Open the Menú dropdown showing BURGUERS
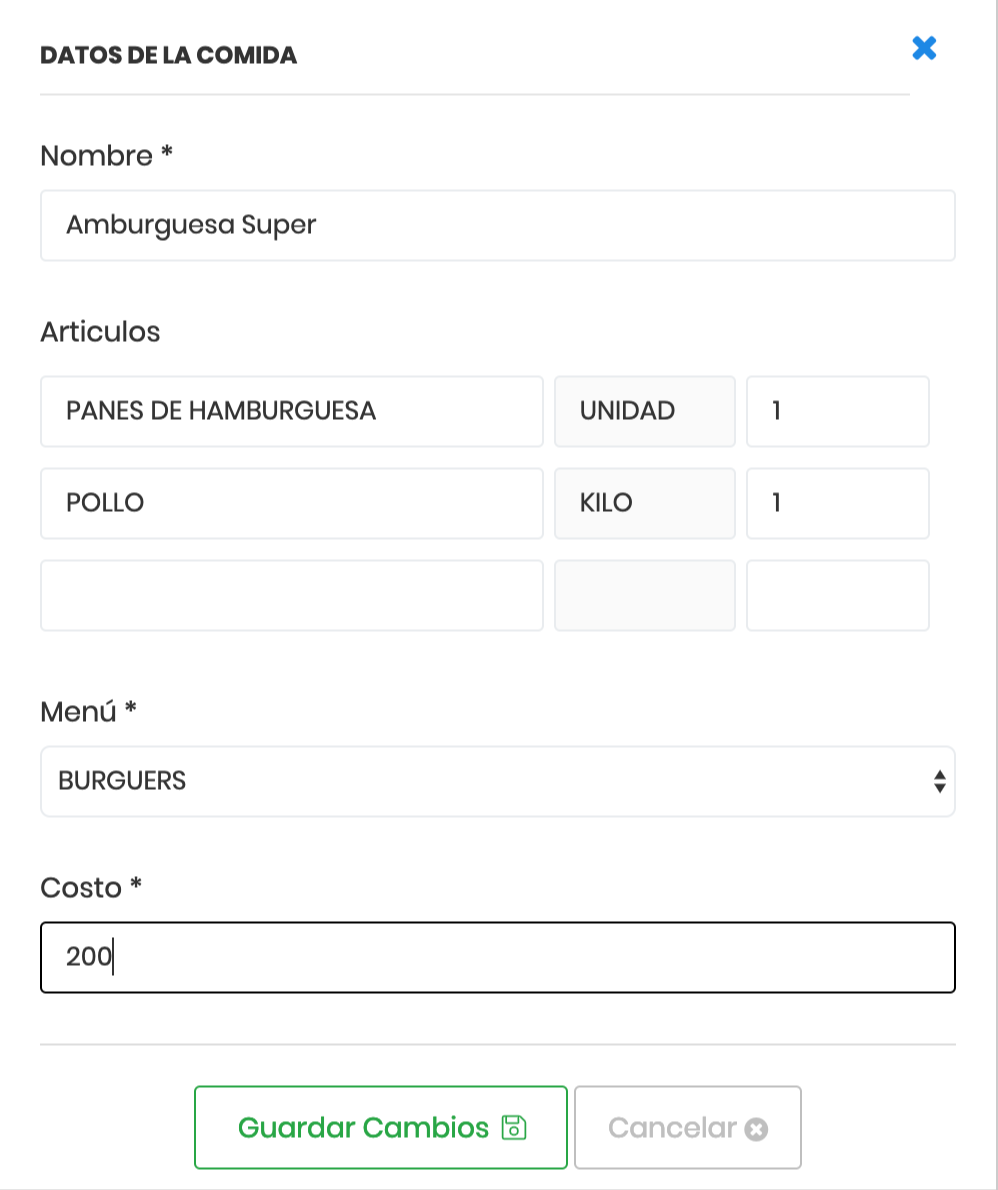 498,781
